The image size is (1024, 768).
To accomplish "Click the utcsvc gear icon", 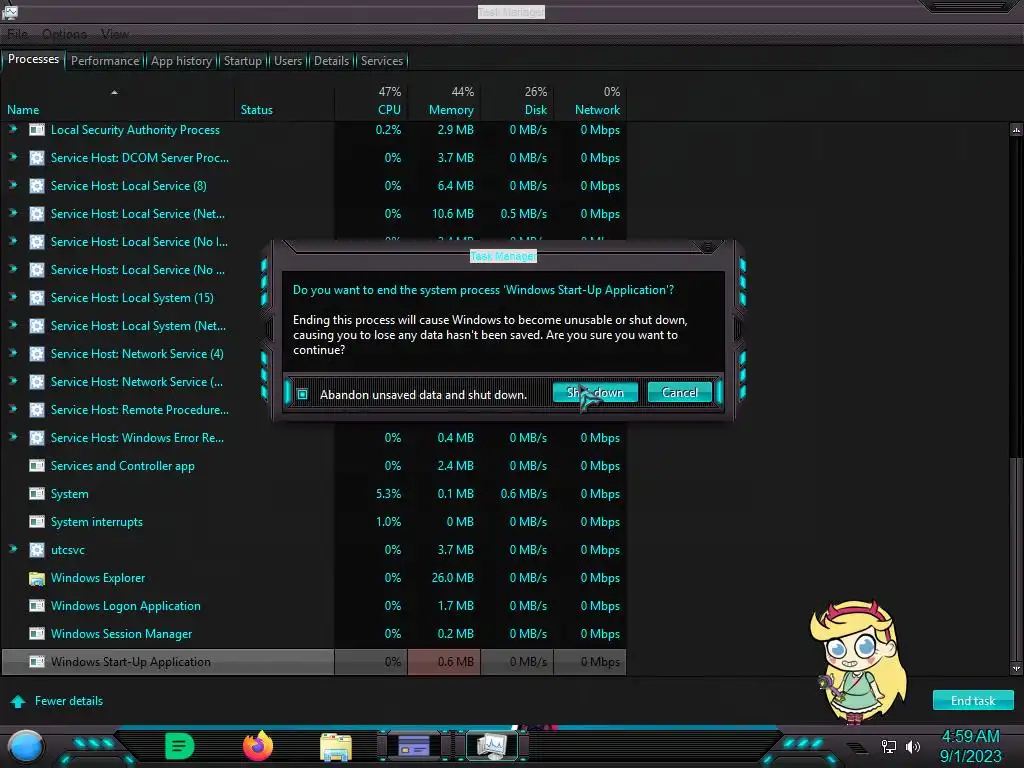I will point(37,550).
